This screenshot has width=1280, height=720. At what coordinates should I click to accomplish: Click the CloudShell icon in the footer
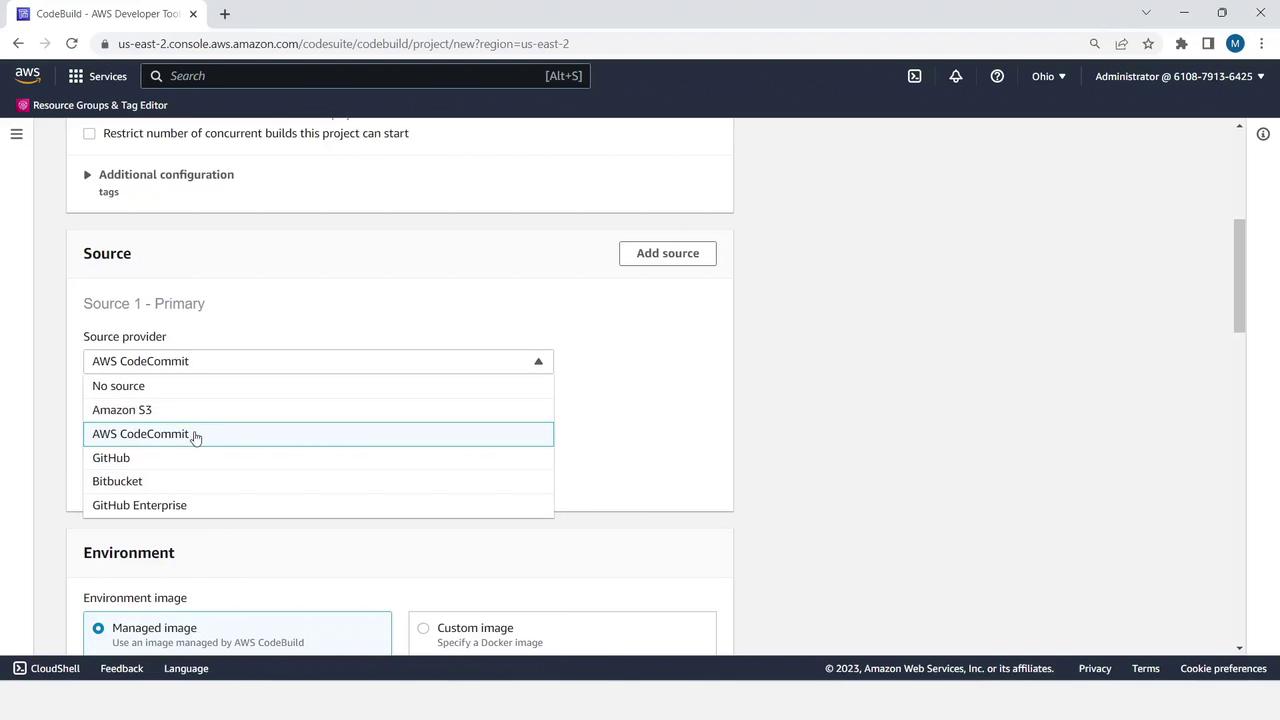coord(20,669)
